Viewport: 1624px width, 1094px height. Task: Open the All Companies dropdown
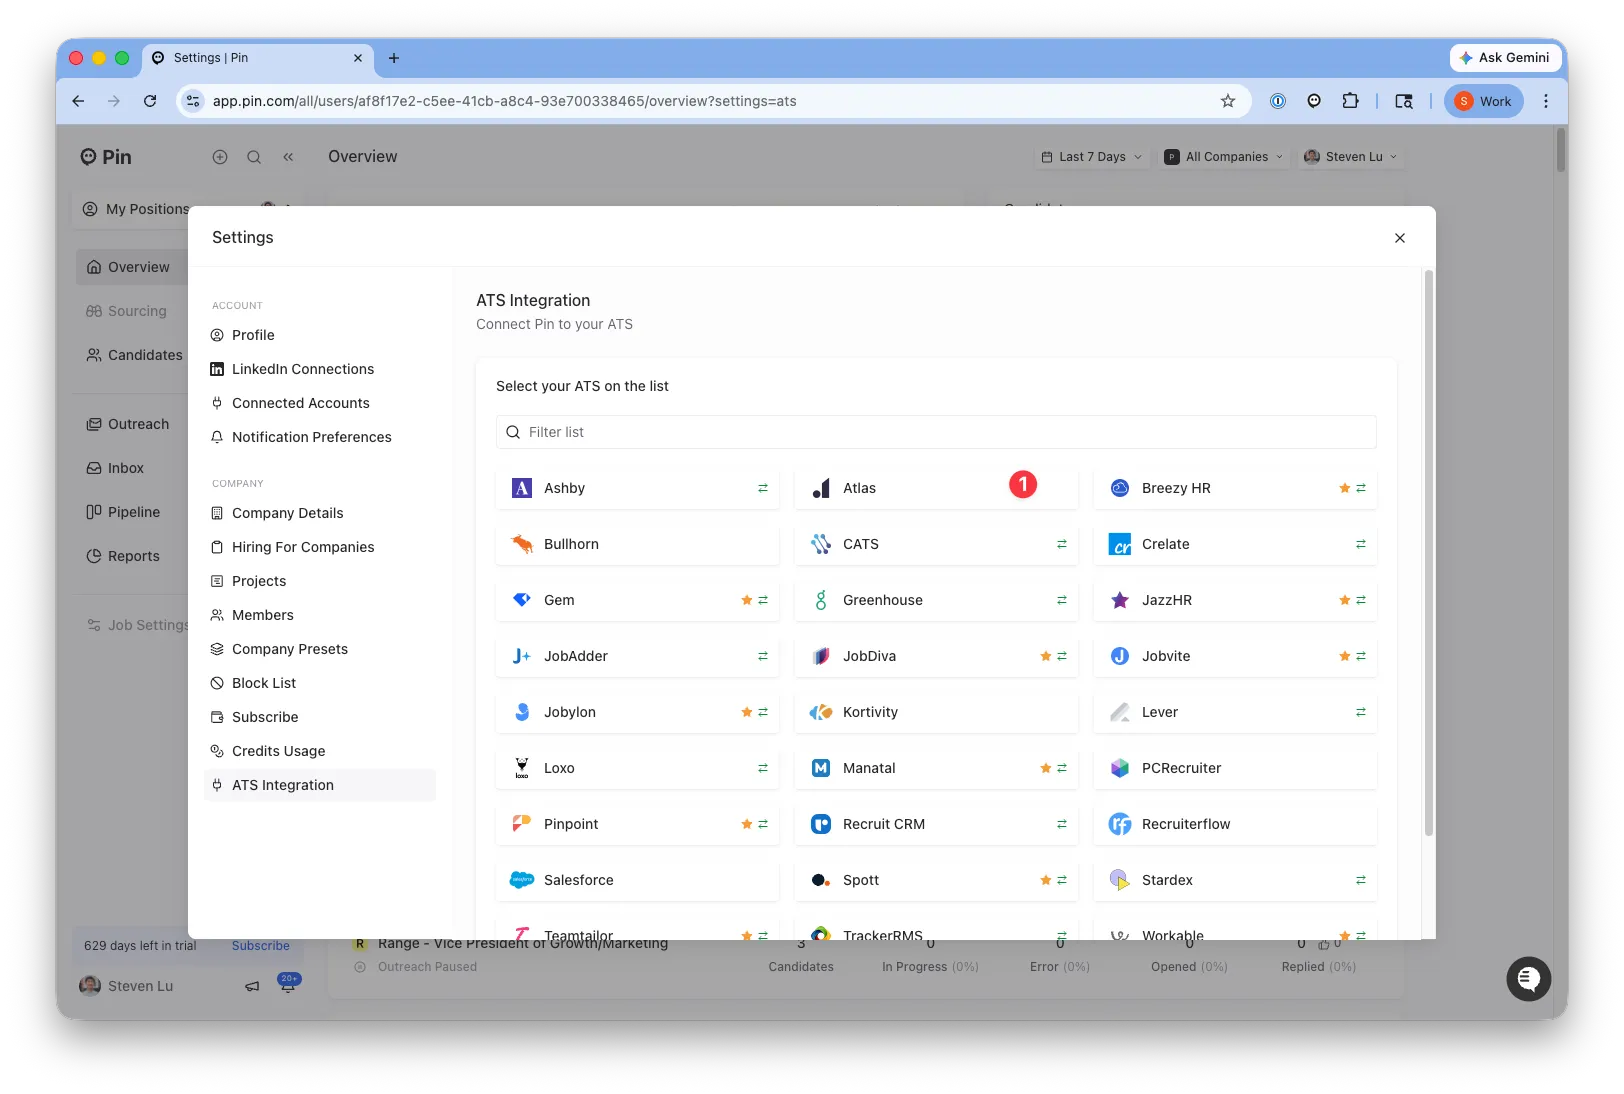[1224, 157]
